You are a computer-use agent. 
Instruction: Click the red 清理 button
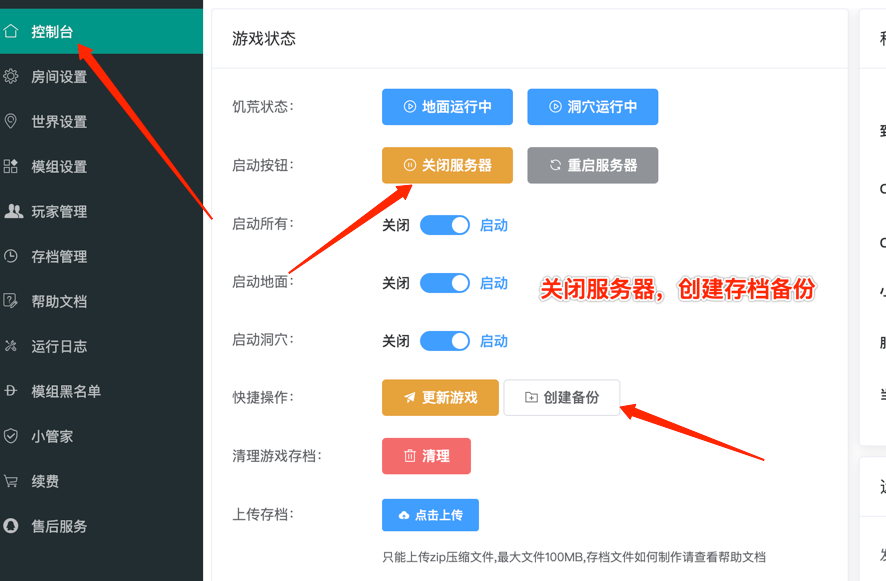pos(426,456)
